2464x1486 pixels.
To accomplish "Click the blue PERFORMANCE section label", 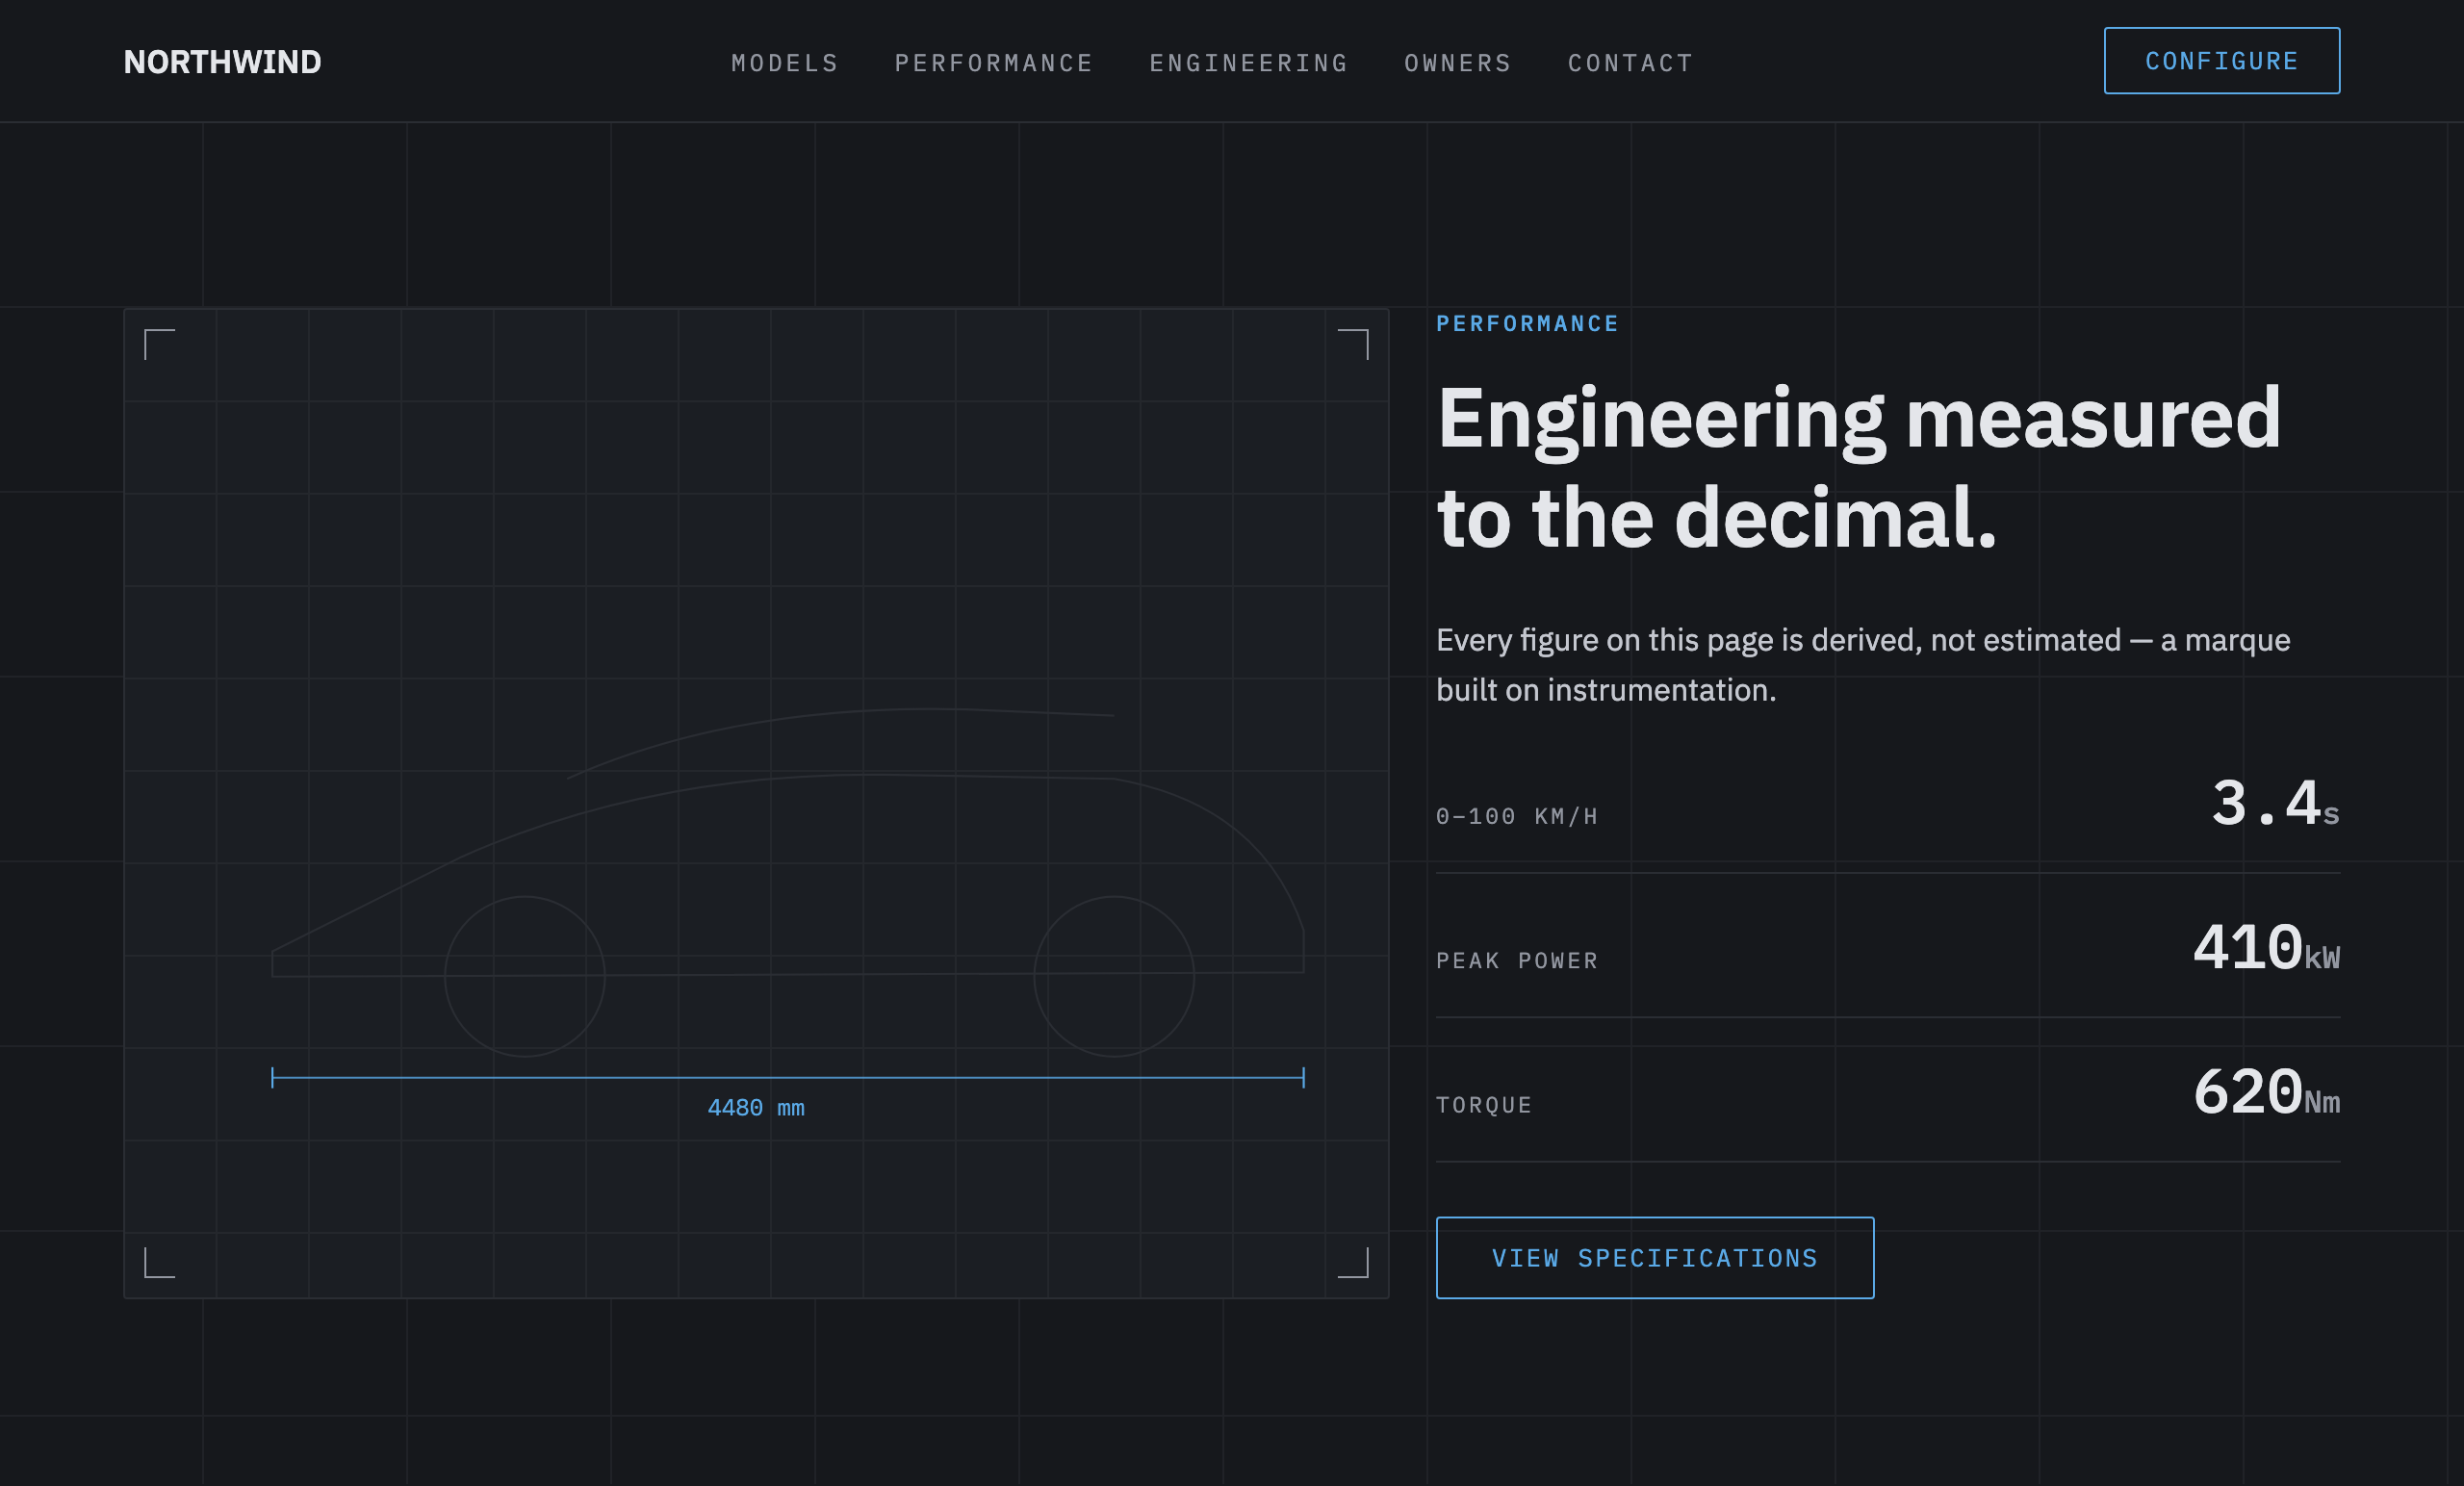I will [x=1527, y=324].
